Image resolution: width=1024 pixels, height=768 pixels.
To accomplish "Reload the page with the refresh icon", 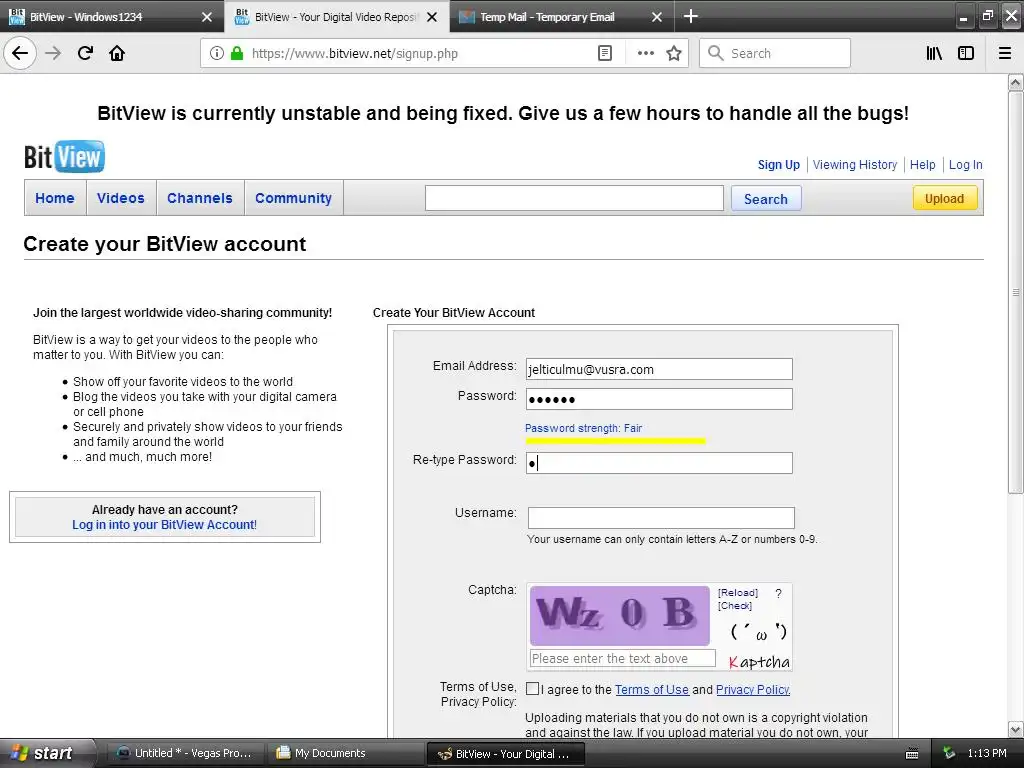I will coord(86,54).
